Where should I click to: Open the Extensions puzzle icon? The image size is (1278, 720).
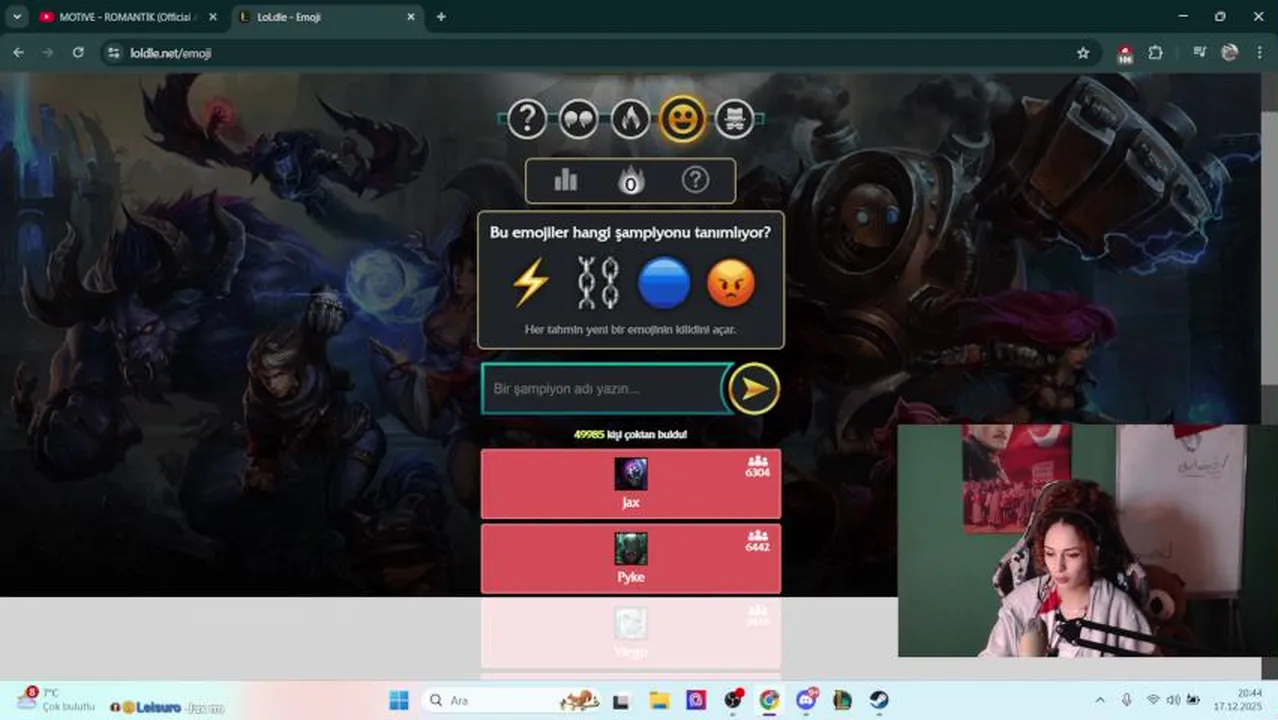click(x=1156, y=53)
